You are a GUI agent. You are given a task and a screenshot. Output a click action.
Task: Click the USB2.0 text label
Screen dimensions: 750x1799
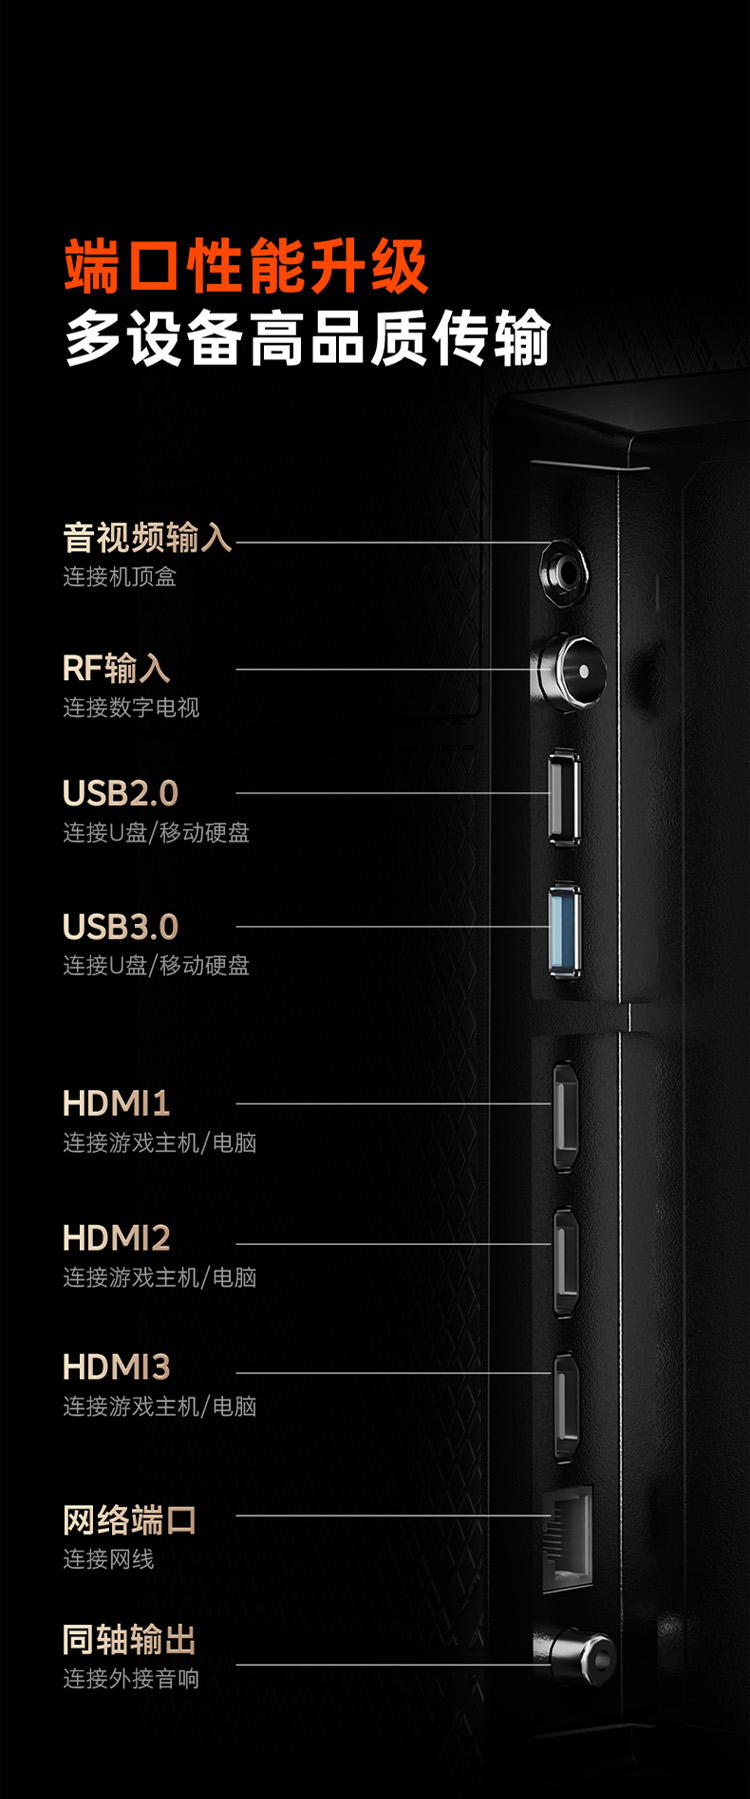tap(120, 793)
